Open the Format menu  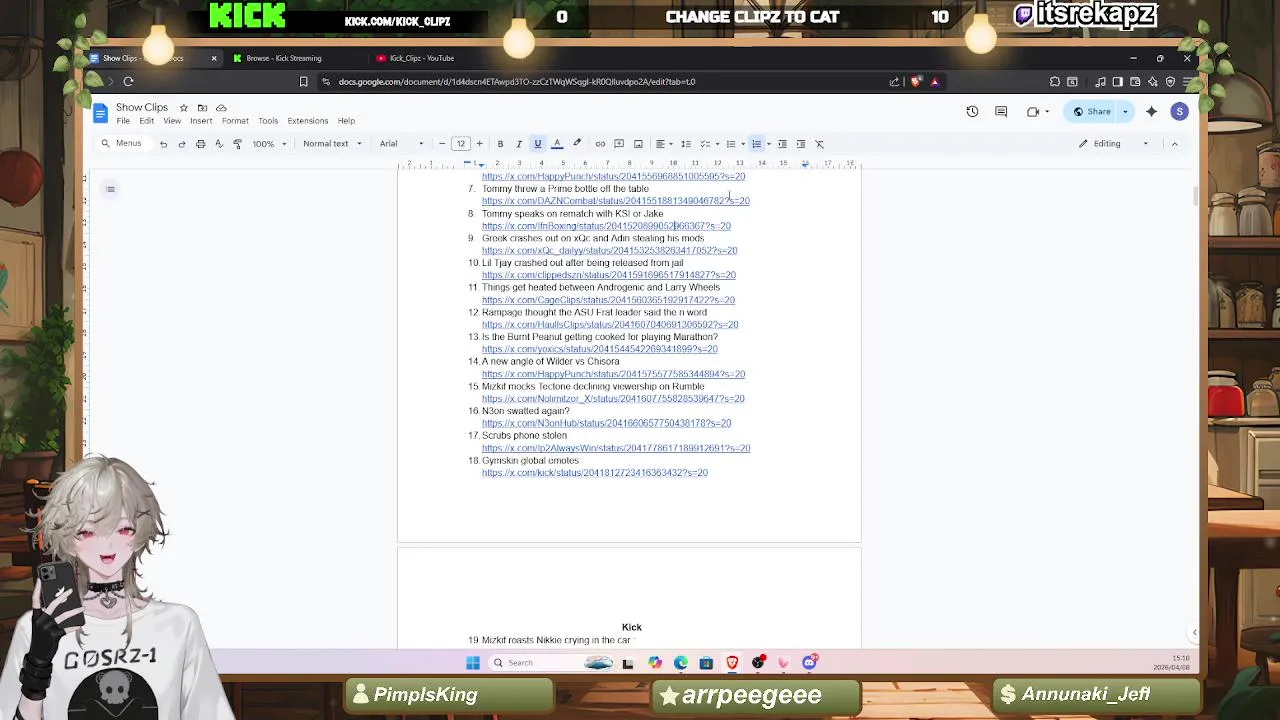[x=235, y=121]
